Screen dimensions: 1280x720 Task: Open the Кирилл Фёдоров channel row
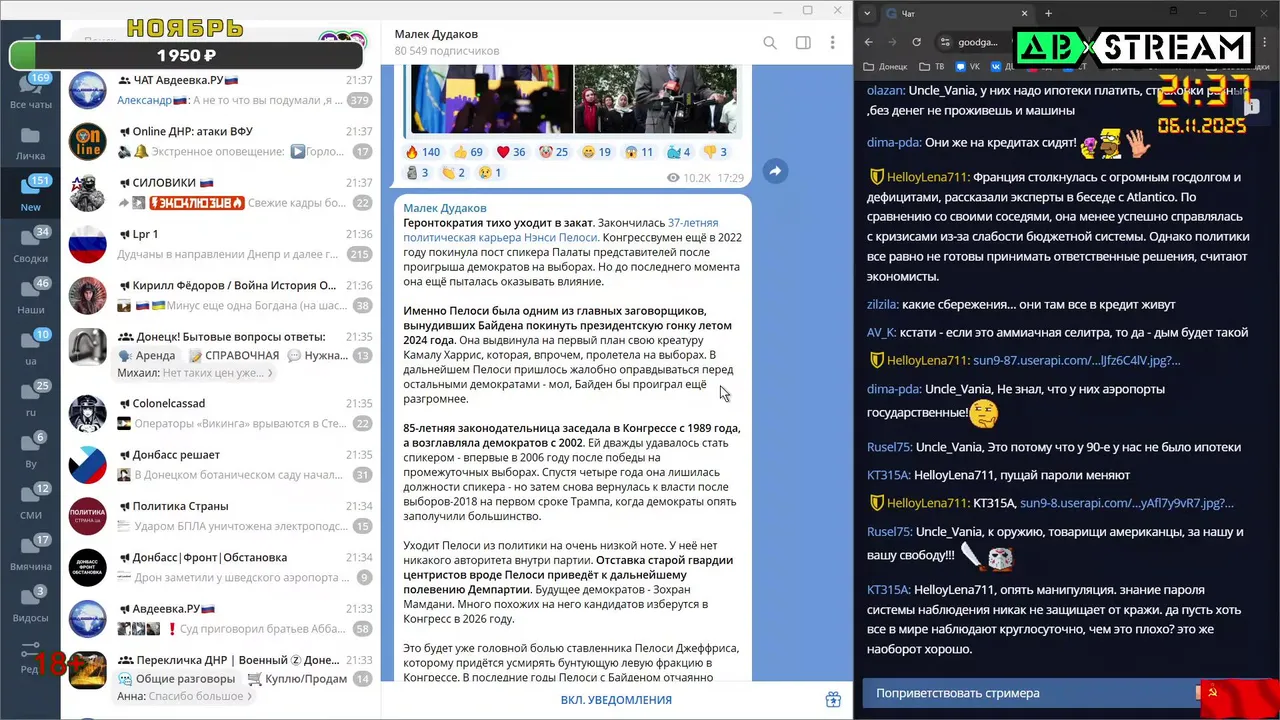tap(220, 295)
